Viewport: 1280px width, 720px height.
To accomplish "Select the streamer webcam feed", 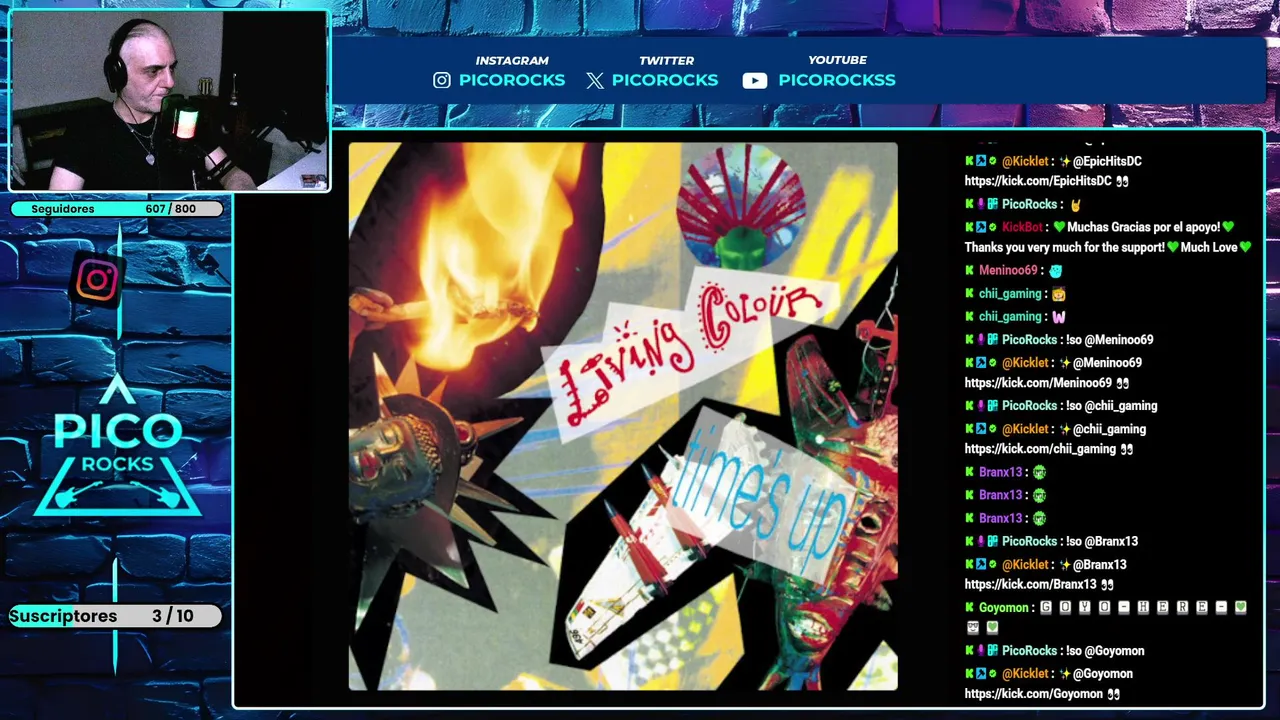I will (169, 100).
